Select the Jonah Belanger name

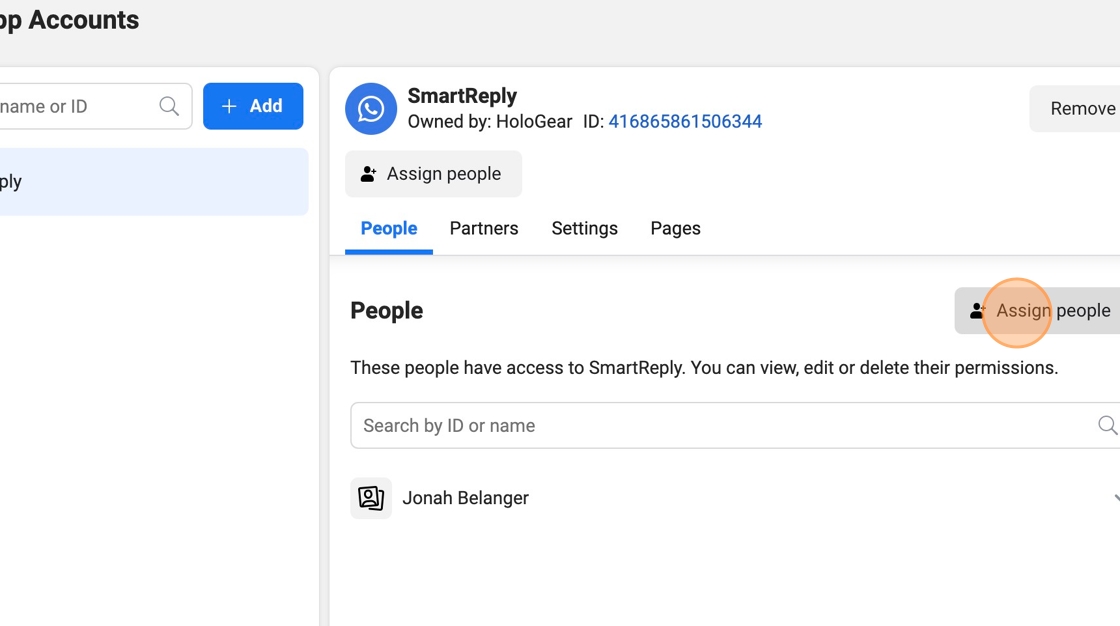click(466, 498)
